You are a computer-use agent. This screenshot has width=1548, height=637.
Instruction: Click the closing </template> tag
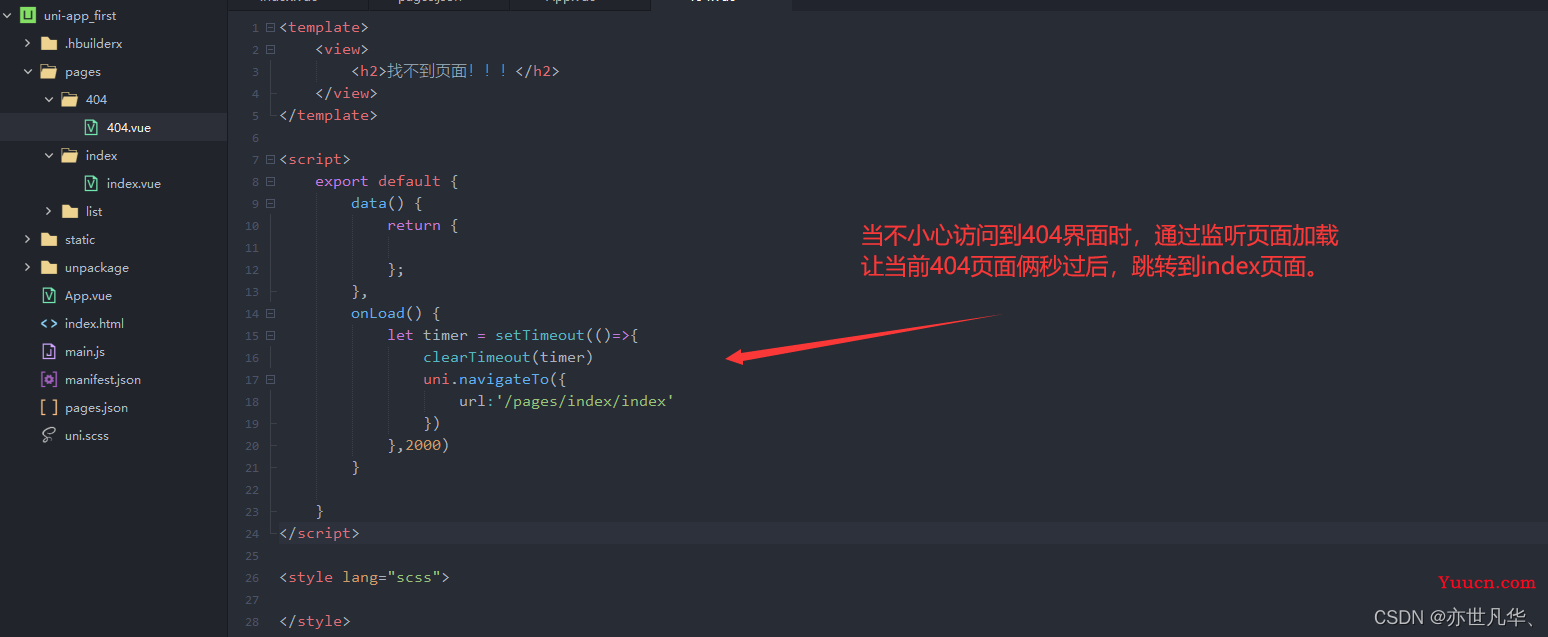click(328, 116)
